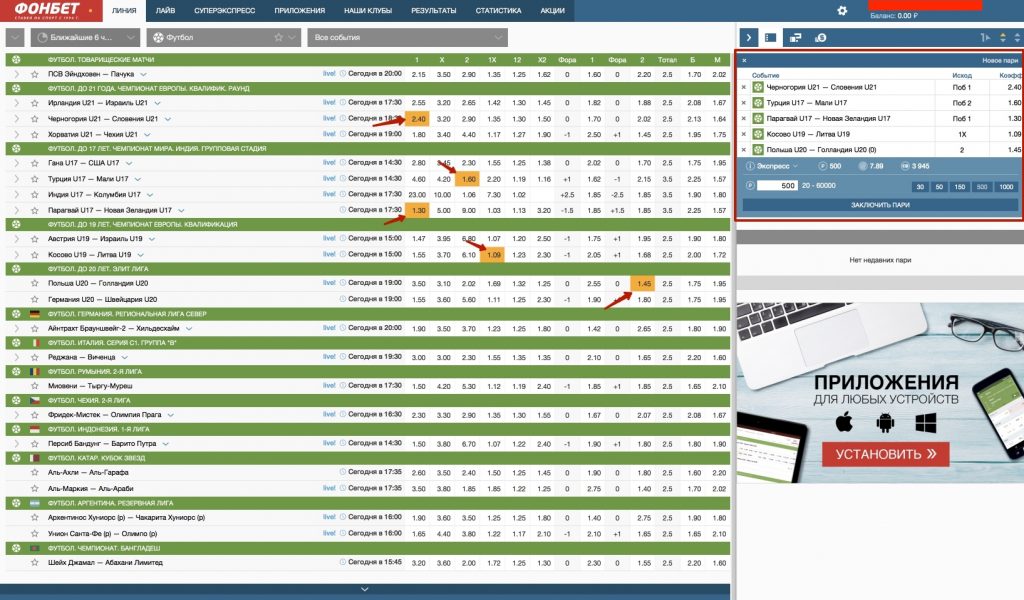Remove Косово U19 — Литва U19 from slip

[743, 133]
